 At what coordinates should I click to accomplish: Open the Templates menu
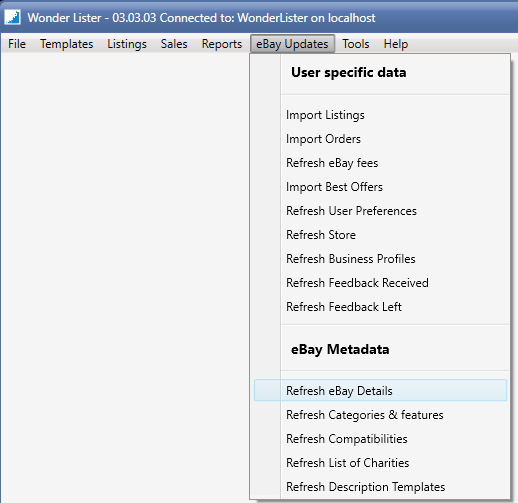67,44
